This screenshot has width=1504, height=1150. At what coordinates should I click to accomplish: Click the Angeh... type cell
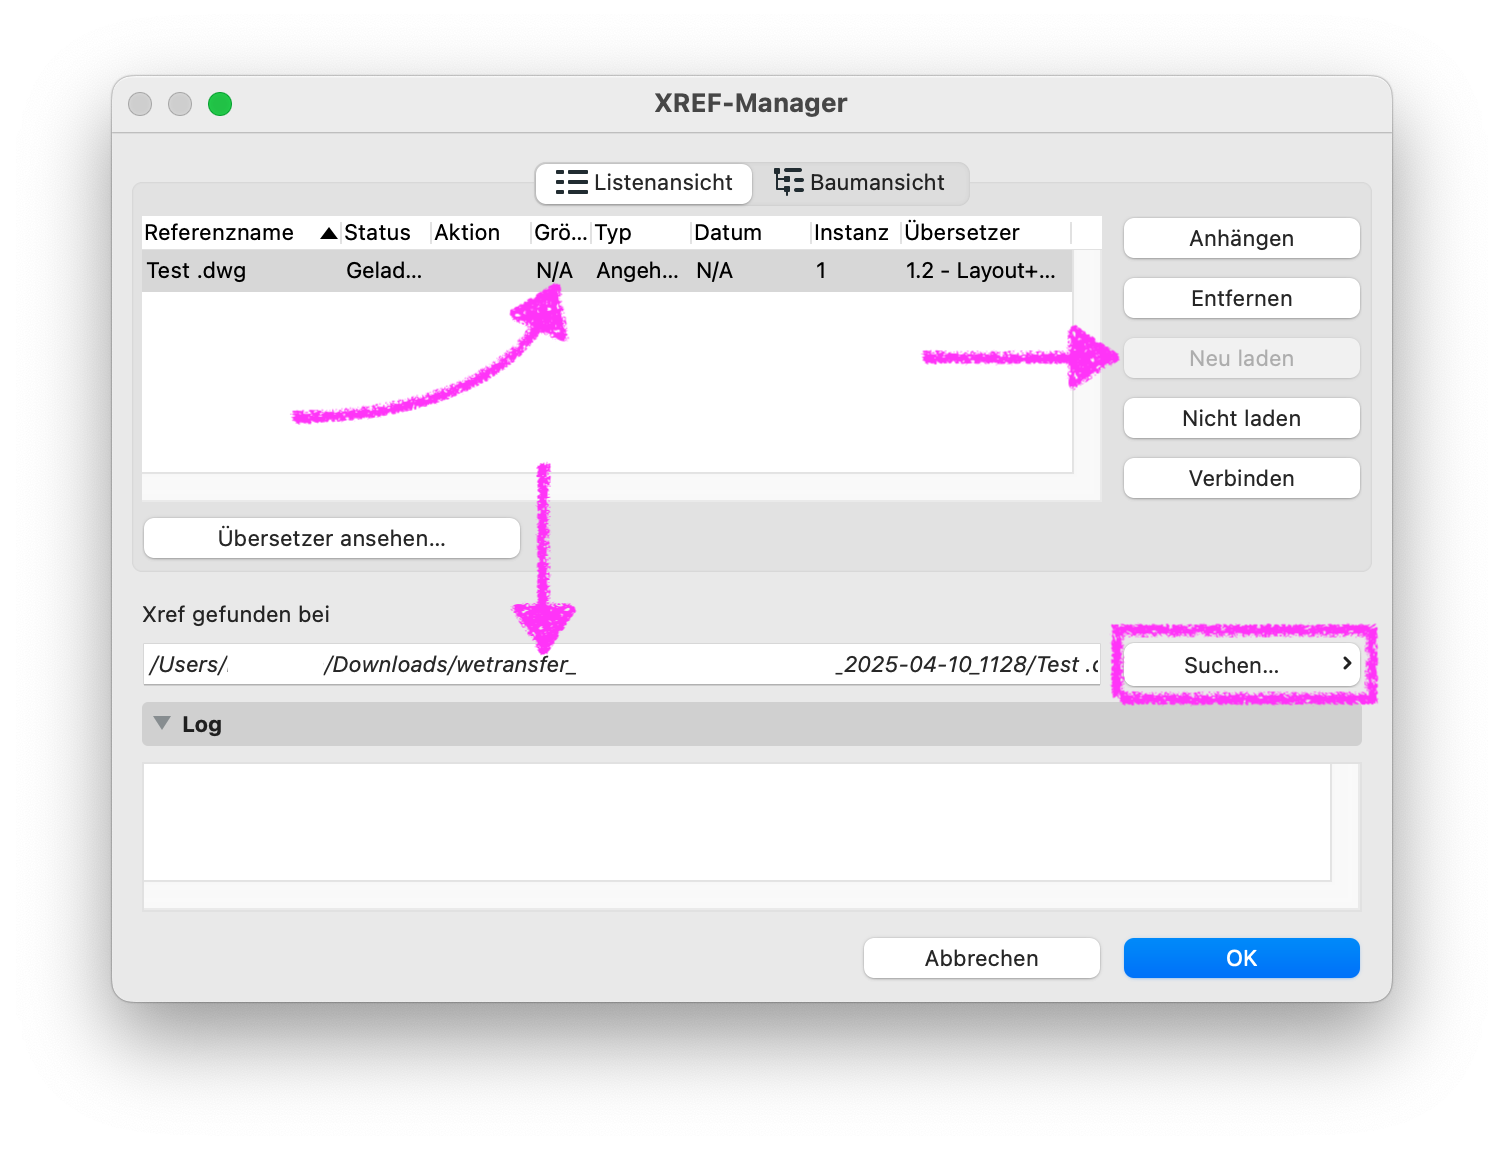coord(637,271)
